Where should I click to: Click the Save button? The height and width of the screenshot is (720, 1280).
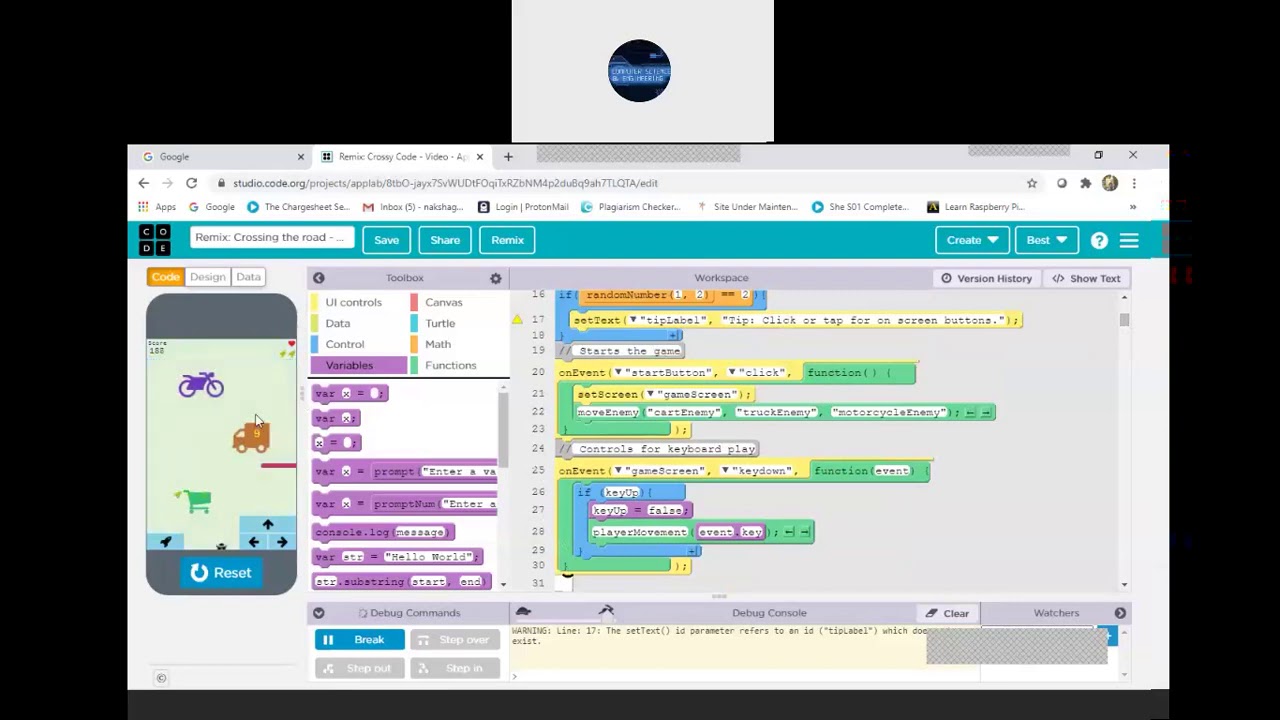pos(386,240)
